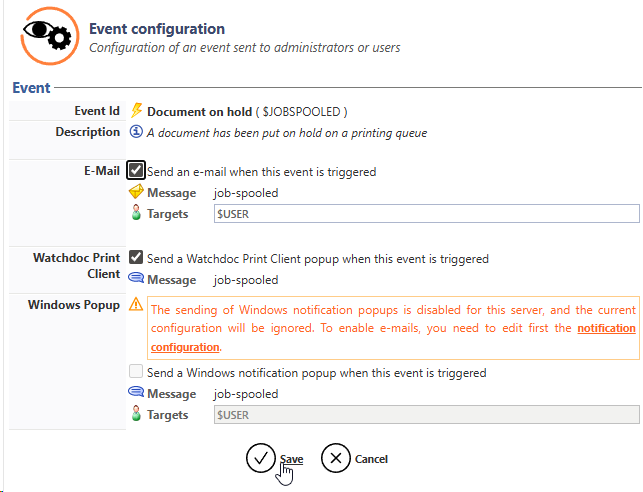
Task: Click the Watchdoc Print Client message bubble icon
Action: [137, 280]
